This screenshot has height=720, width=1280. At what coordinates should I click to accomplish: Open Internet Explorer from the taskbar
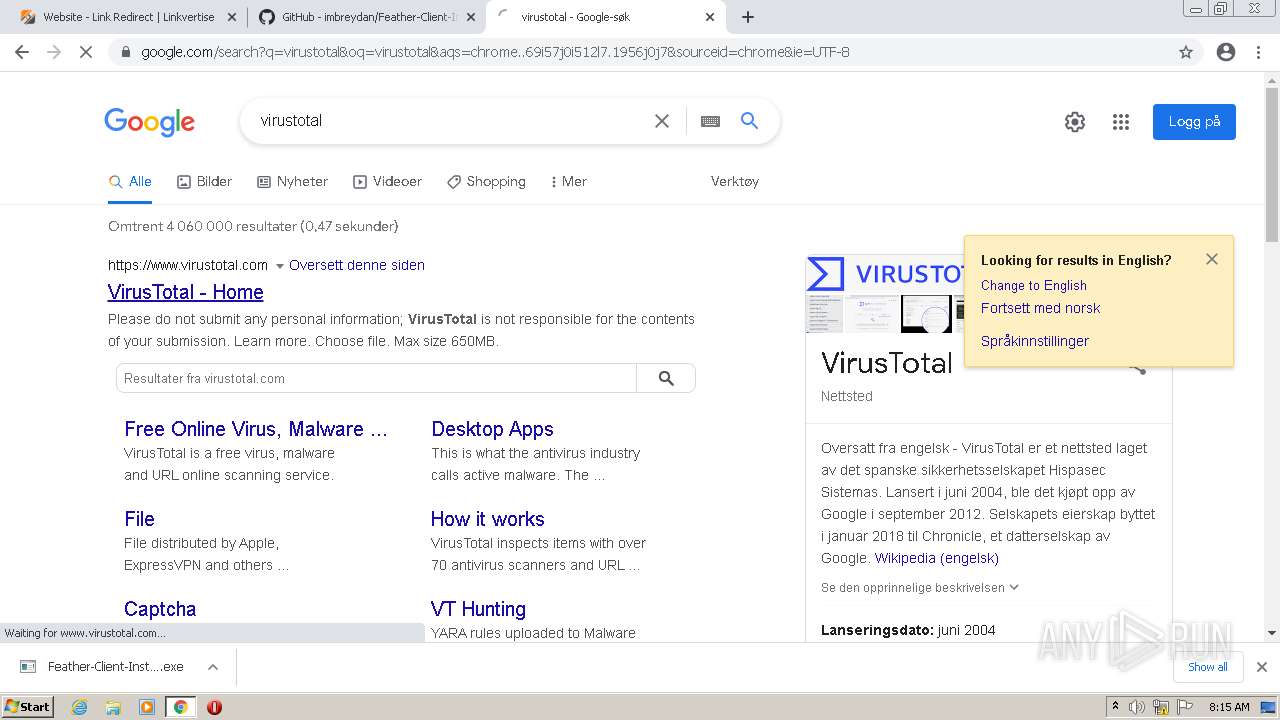[80, 707]
